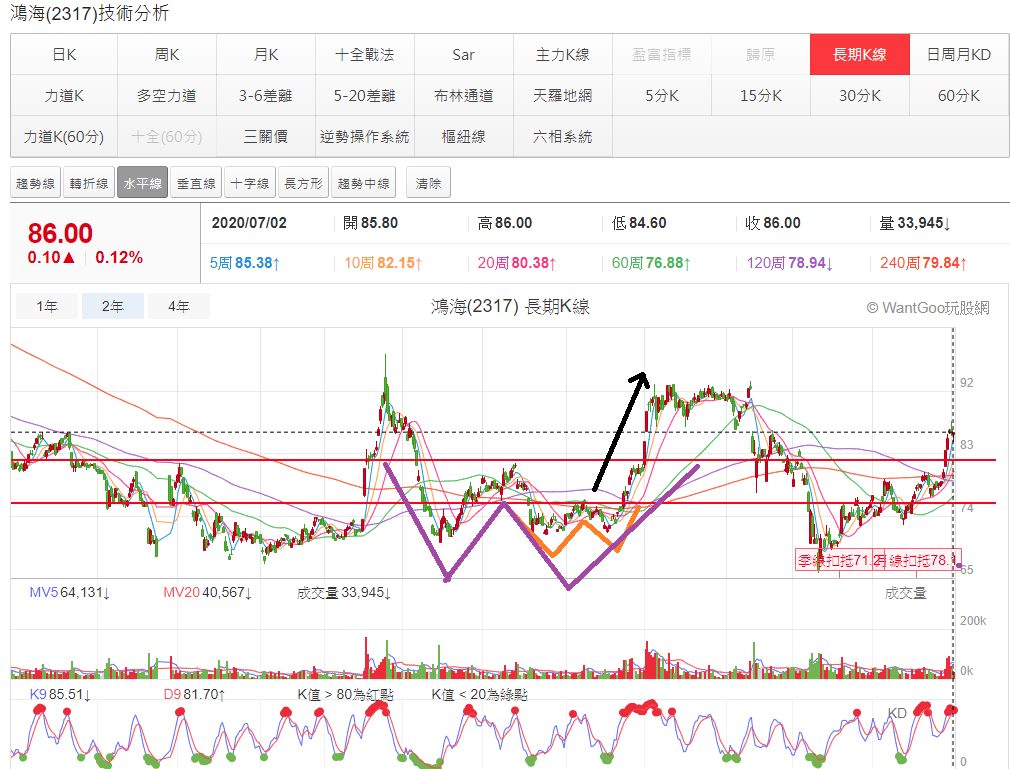Select the 長方形 rectangle tool
The height and width of the screenshot is (769, 1010).
click(303, 184)
